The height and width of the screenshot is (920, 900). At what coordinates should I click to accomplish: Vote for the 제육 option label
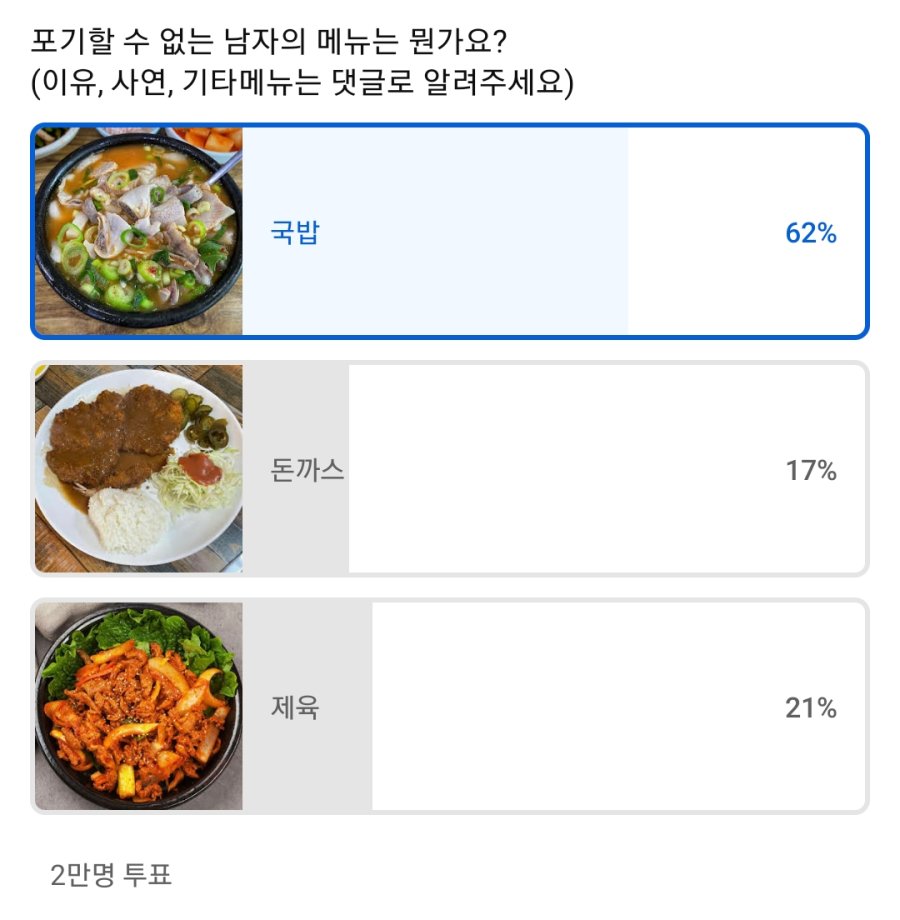(295, 708)
